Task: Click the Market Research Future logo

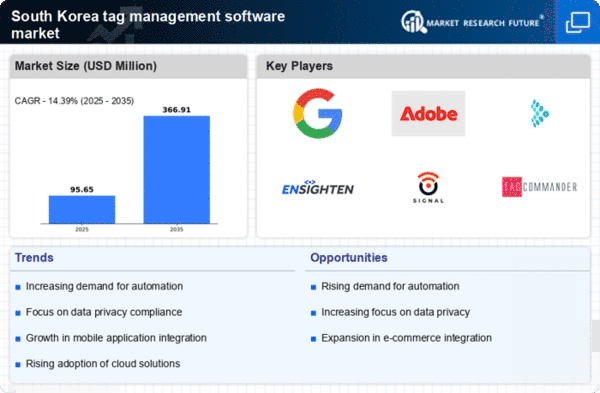Action: [472, 22]
